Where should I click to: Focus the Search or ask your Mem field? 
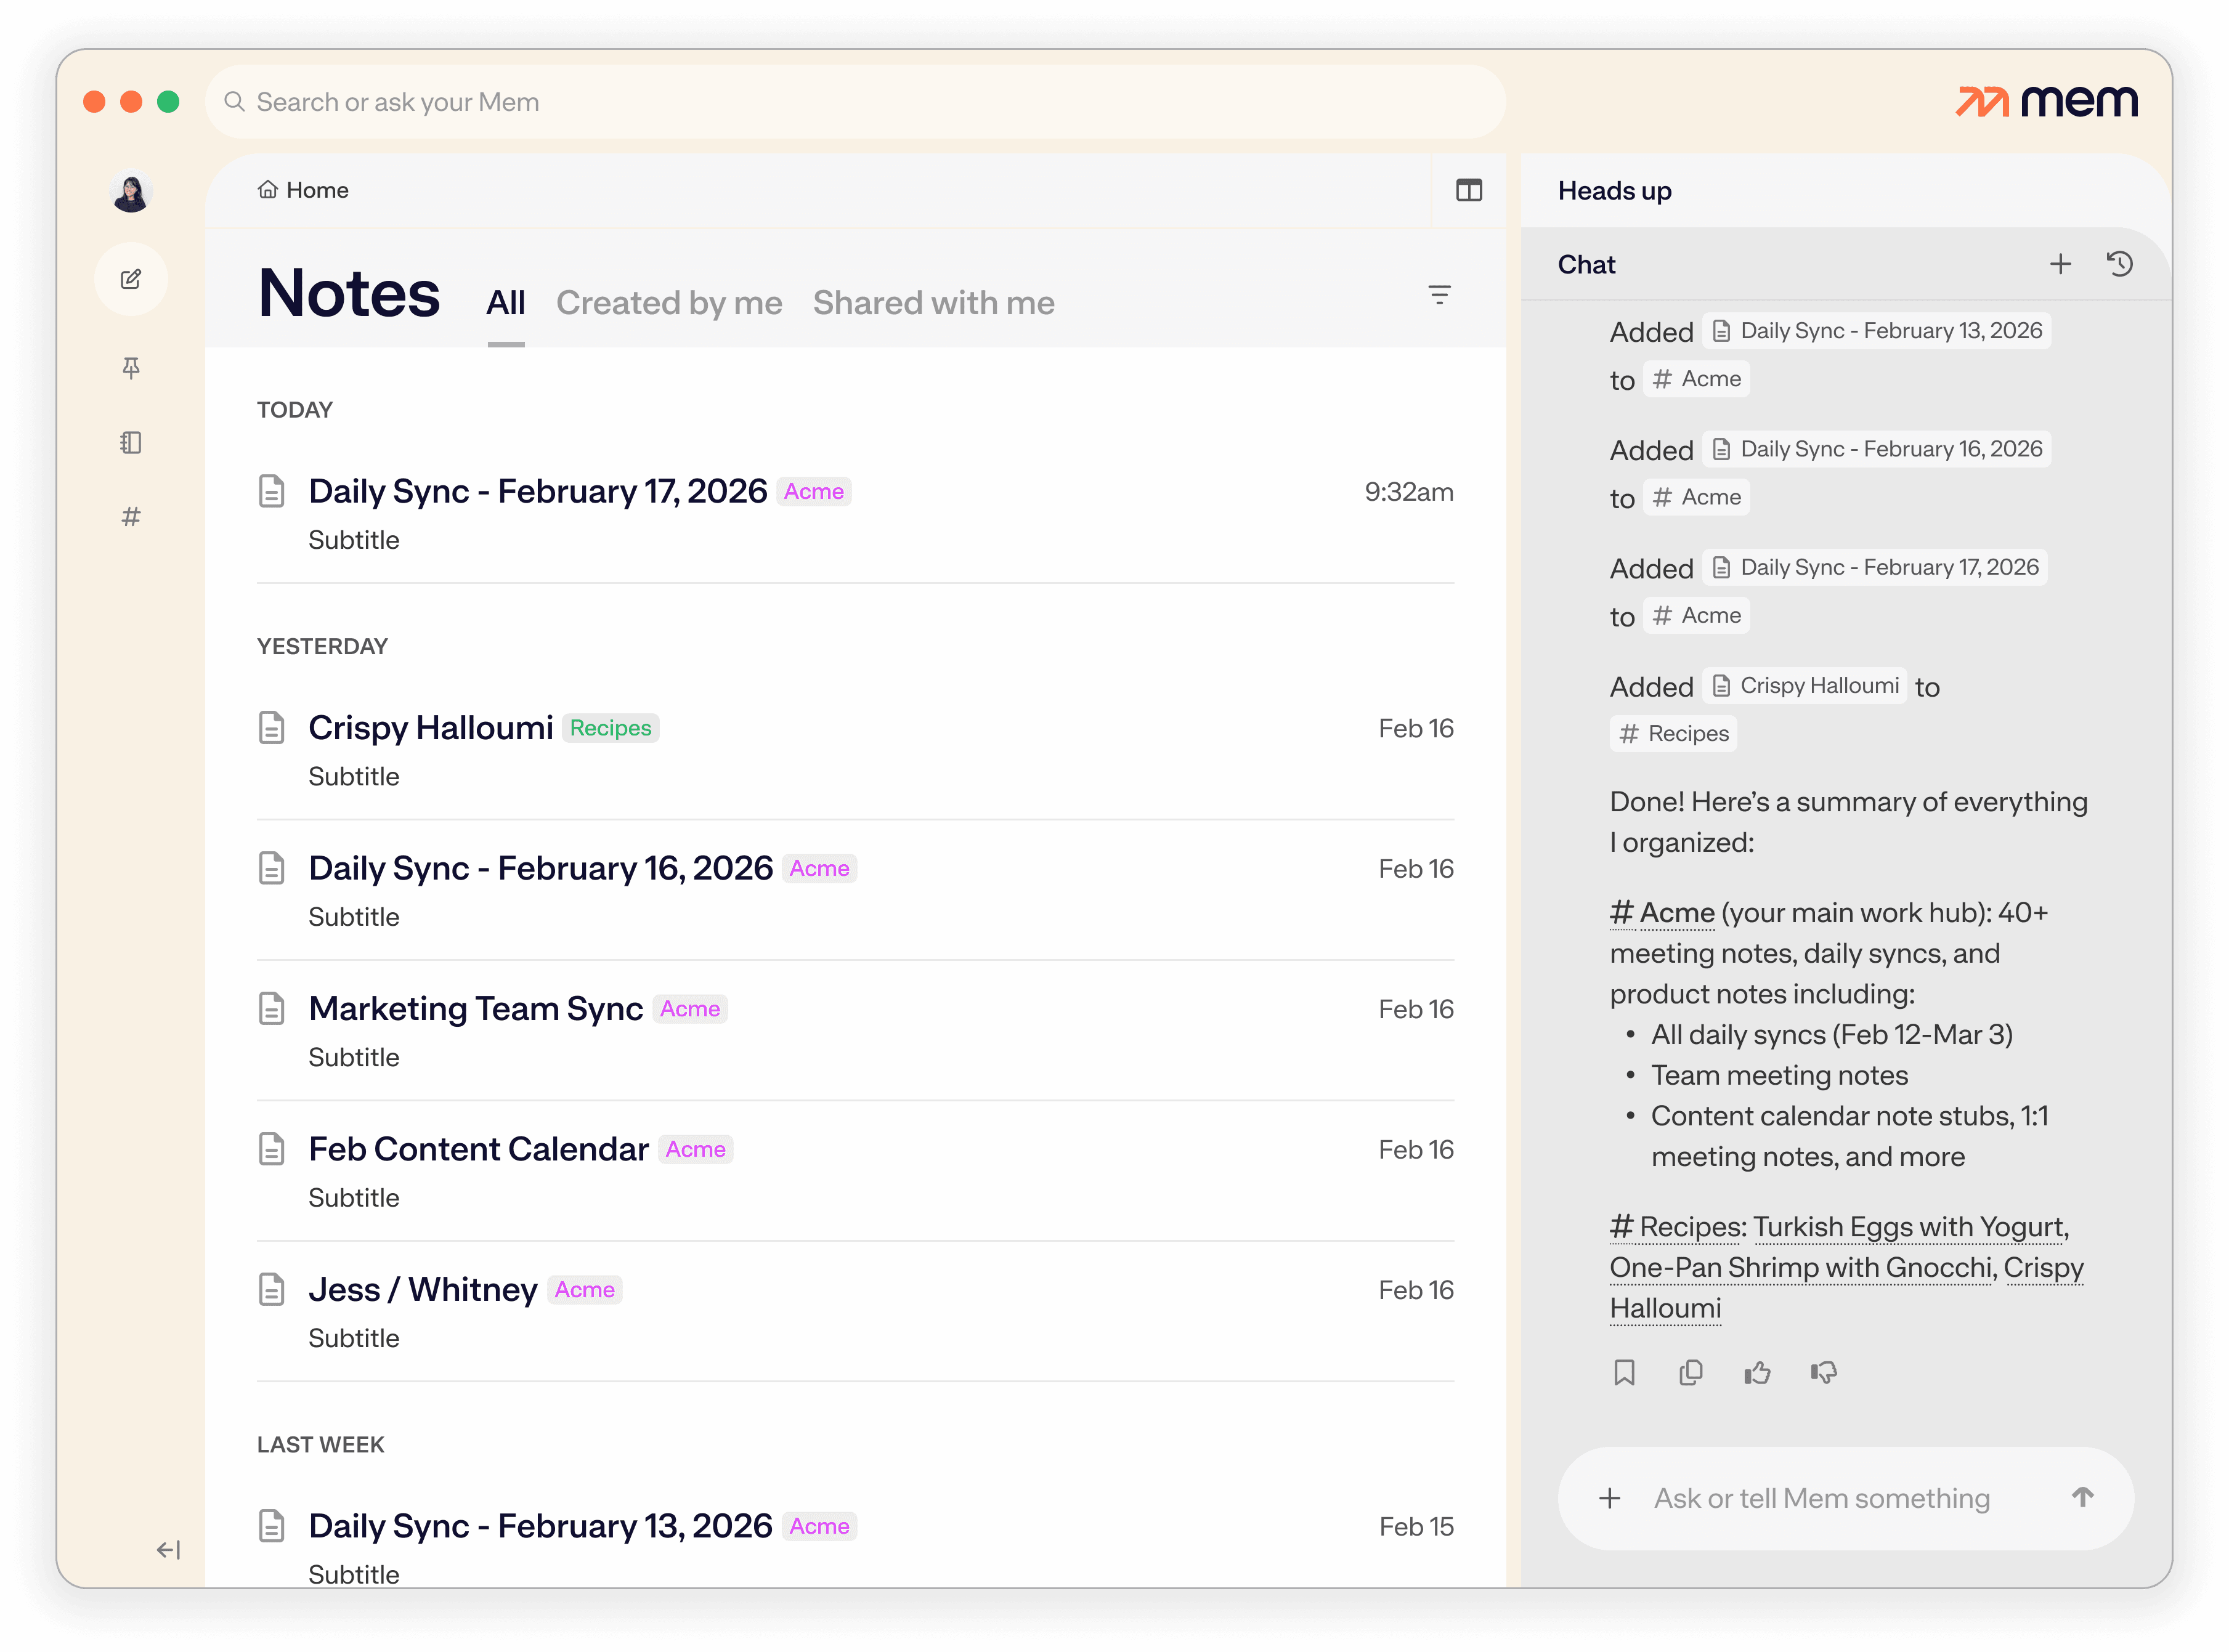coord(855,102)
